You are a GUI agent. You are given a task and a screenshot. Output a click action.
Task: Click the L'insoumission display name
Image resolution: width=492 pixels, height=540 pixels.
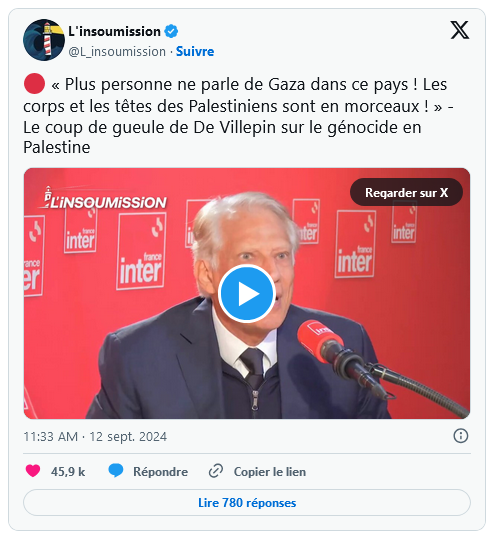114,31
